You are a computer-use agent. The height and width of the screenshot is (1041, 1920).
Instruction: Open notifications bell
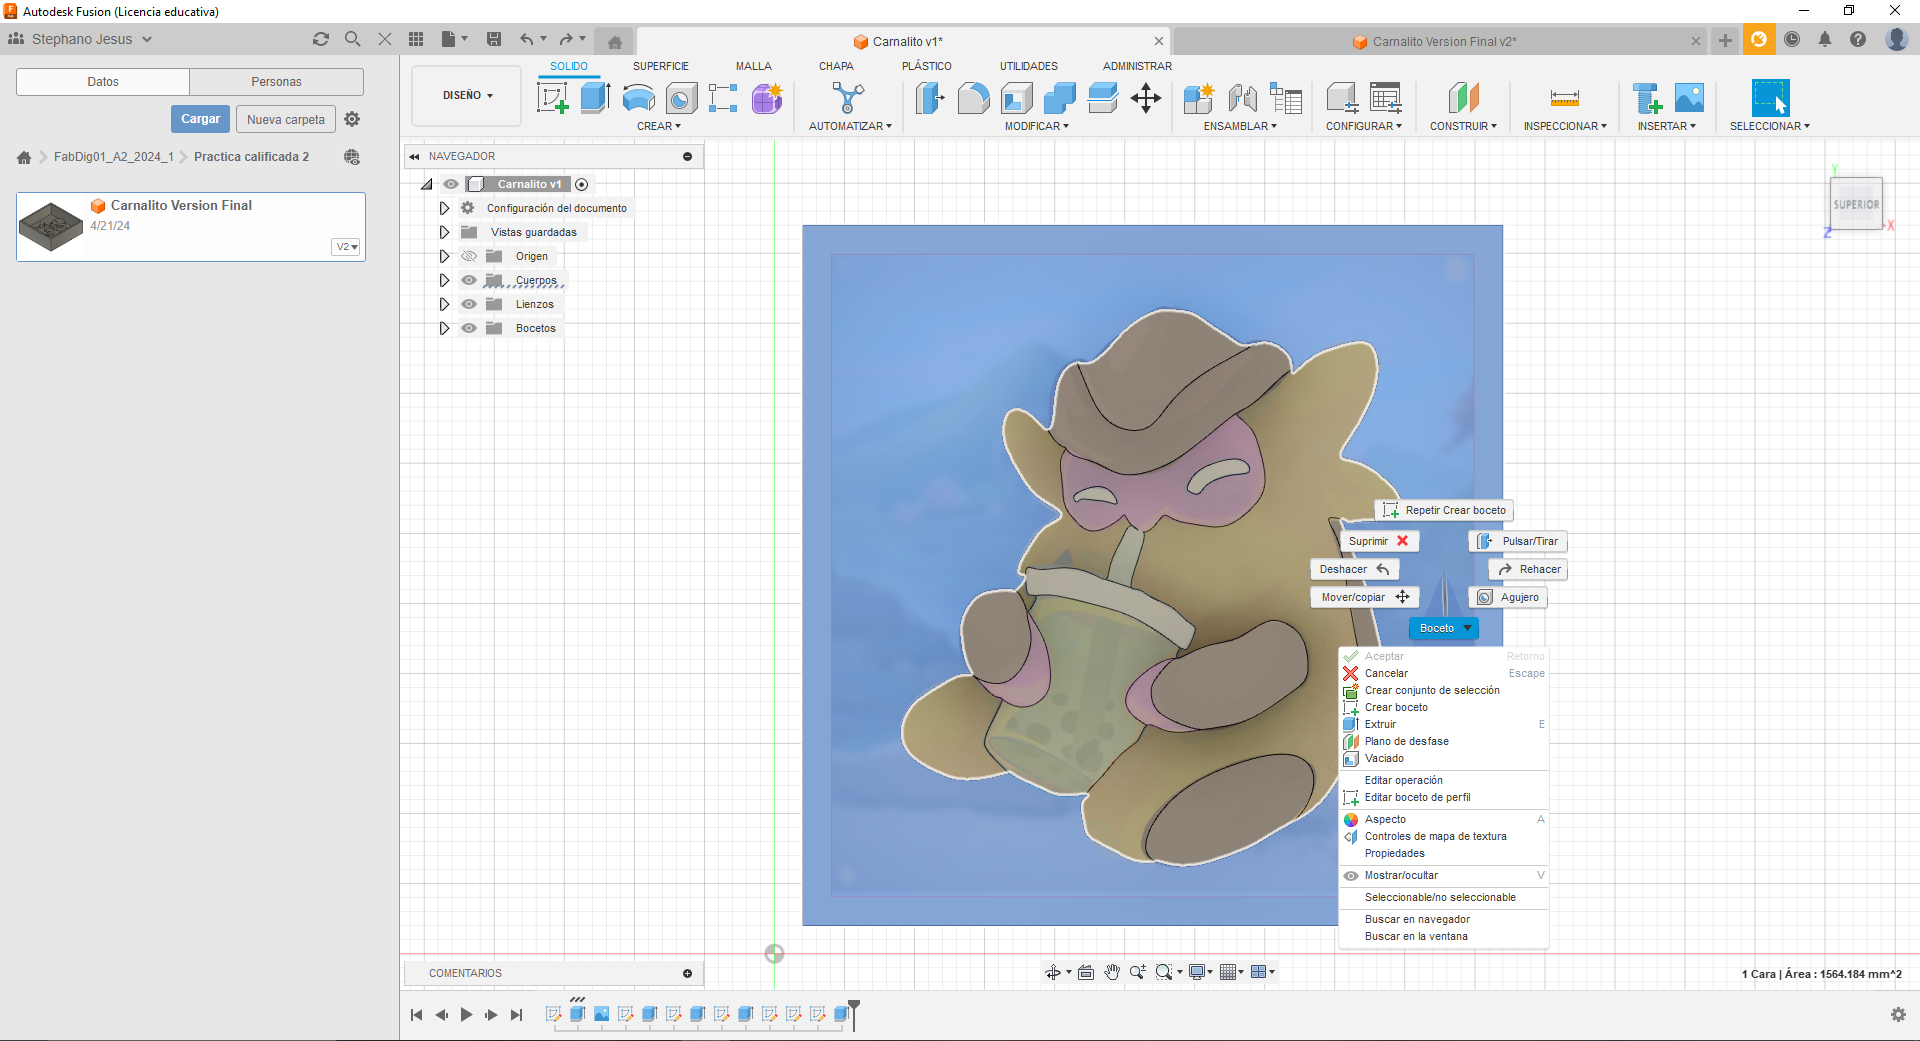1825,39
